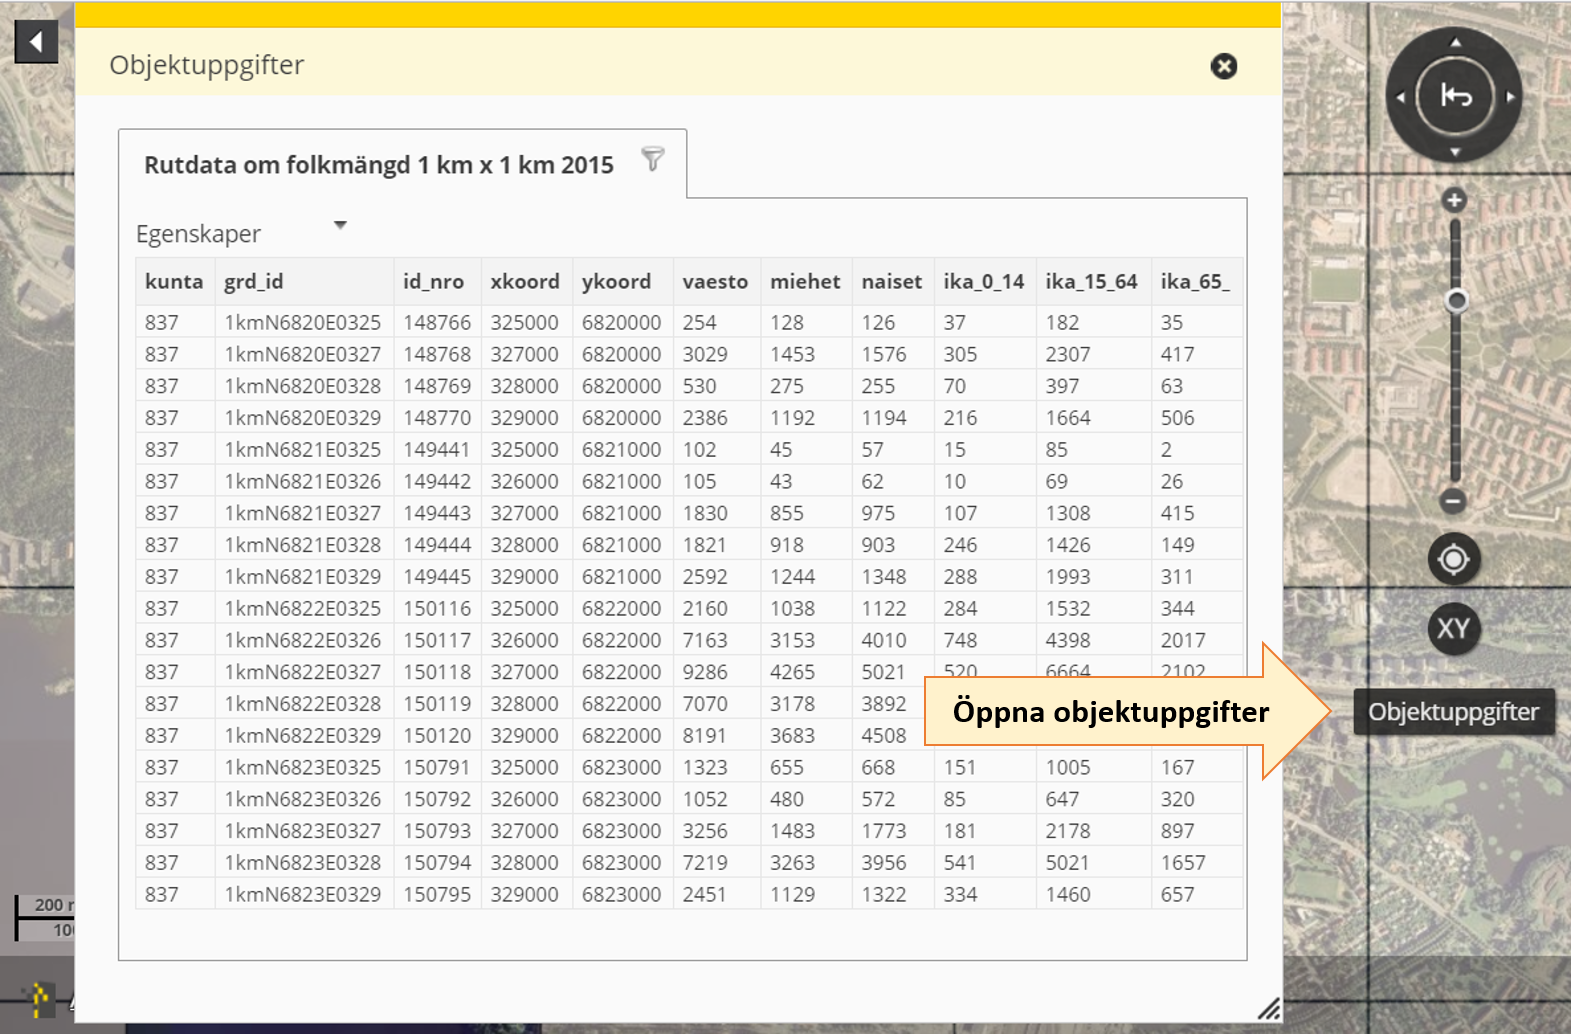Select ika_15_64 cell 4398
Image resolution: width=1571 pixels, height=1034 pixels.
click(x=1092, y=641)
